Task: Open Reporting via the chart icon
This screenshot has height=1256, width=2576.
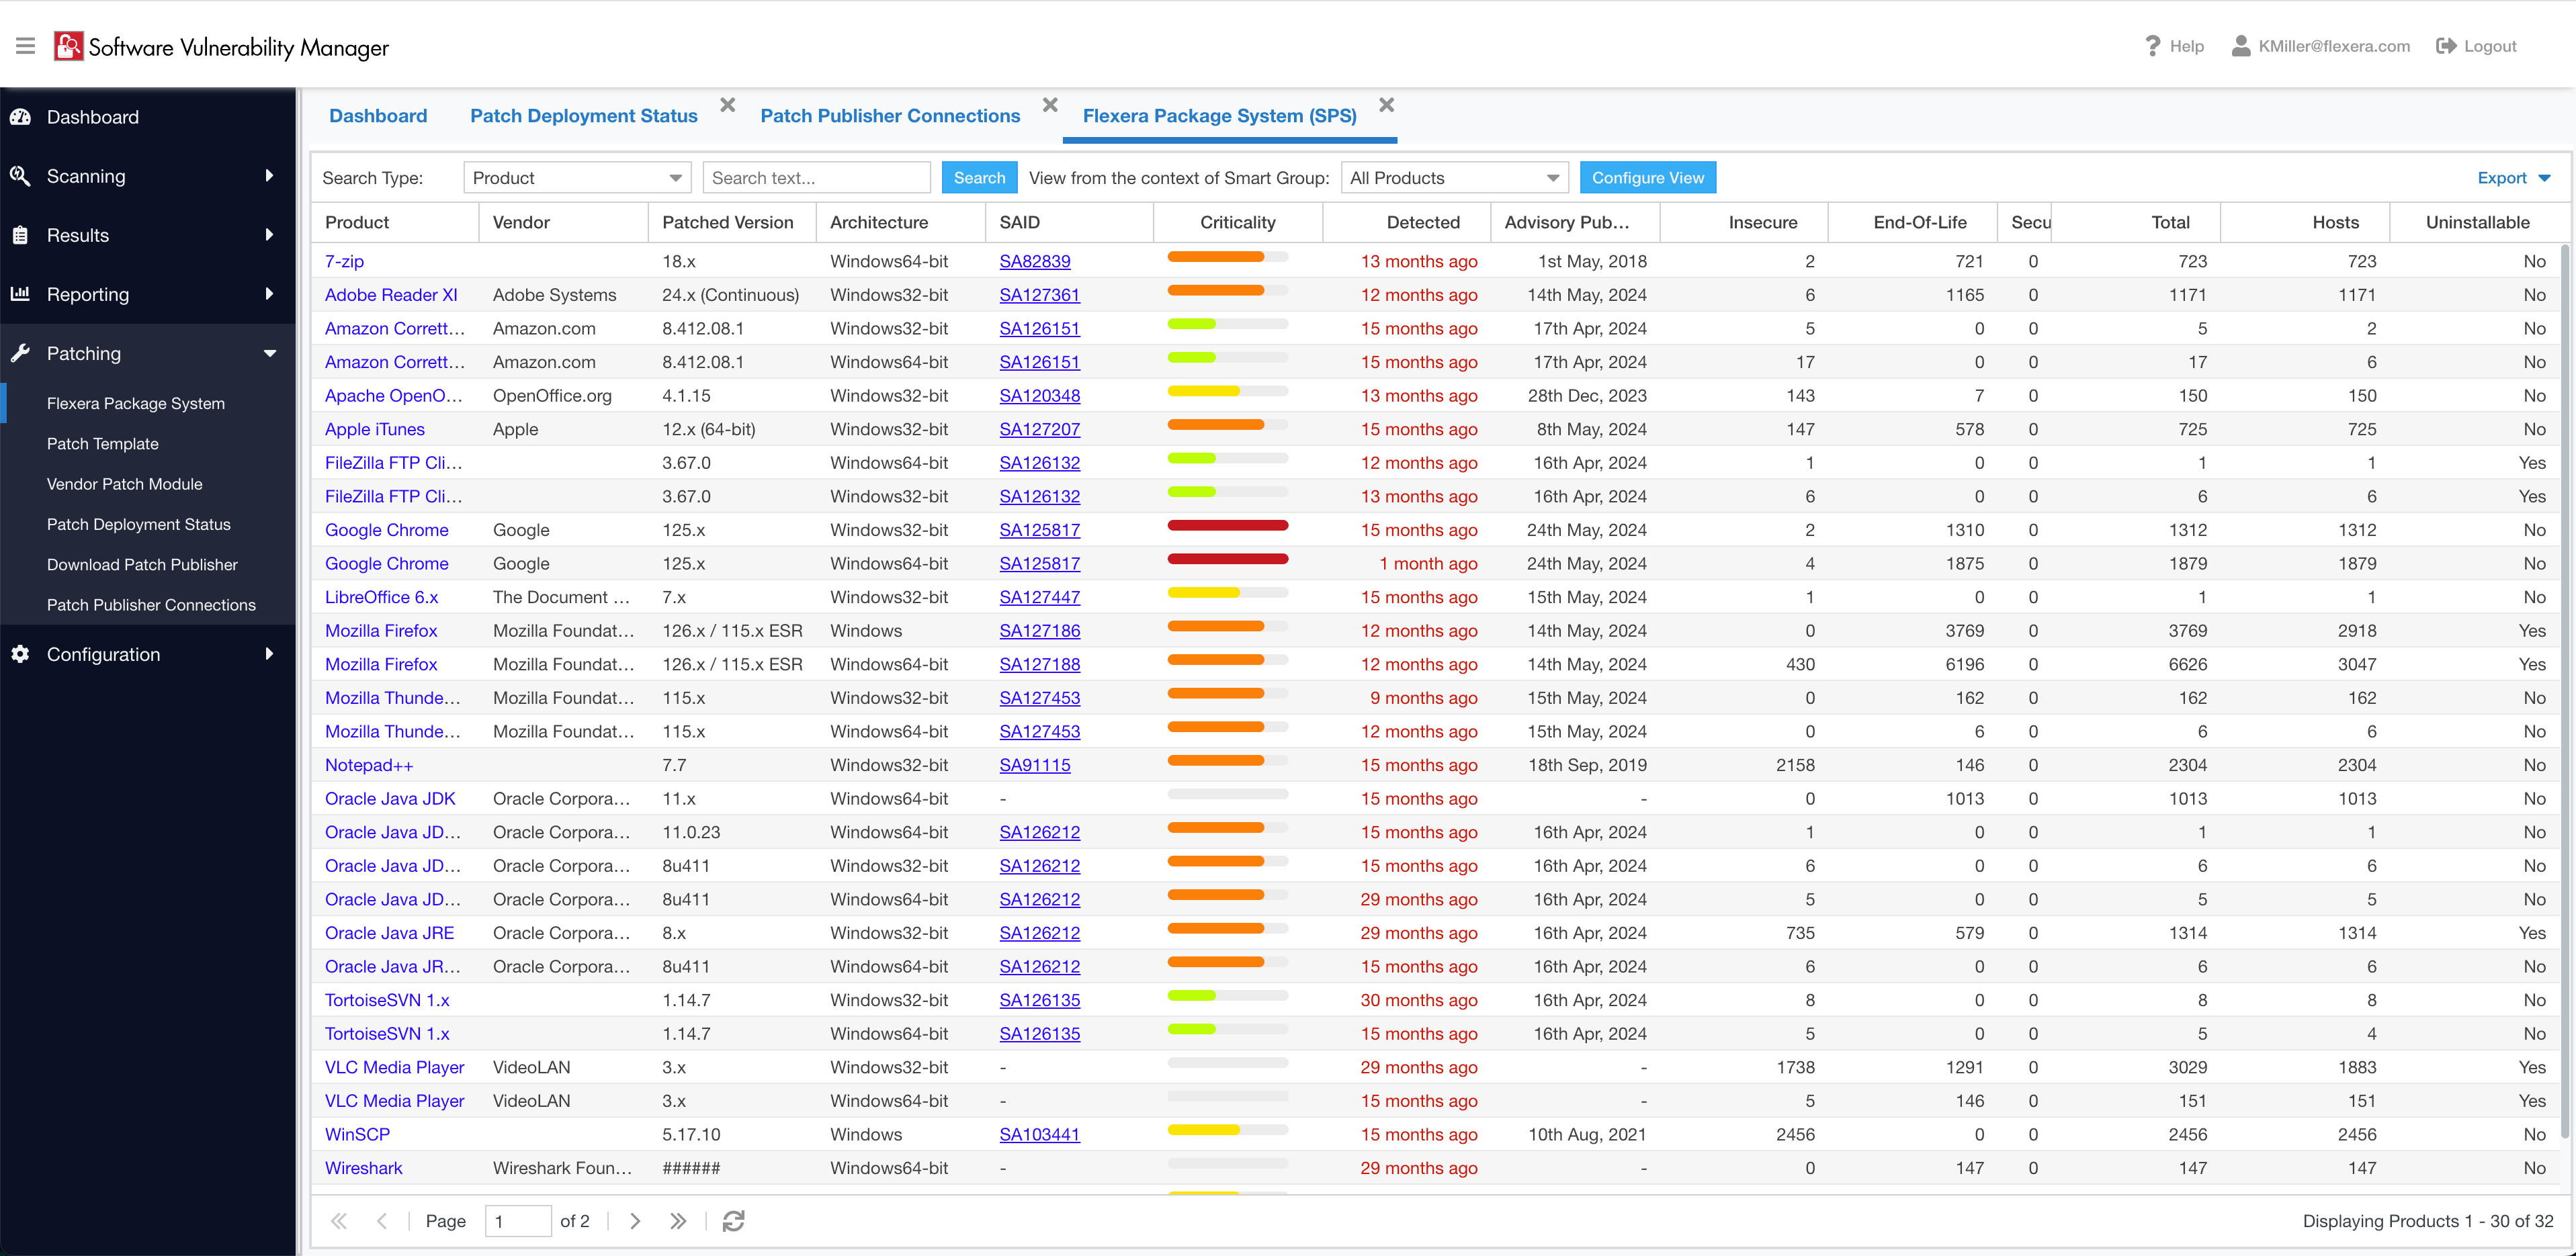Action: (21, 294)
